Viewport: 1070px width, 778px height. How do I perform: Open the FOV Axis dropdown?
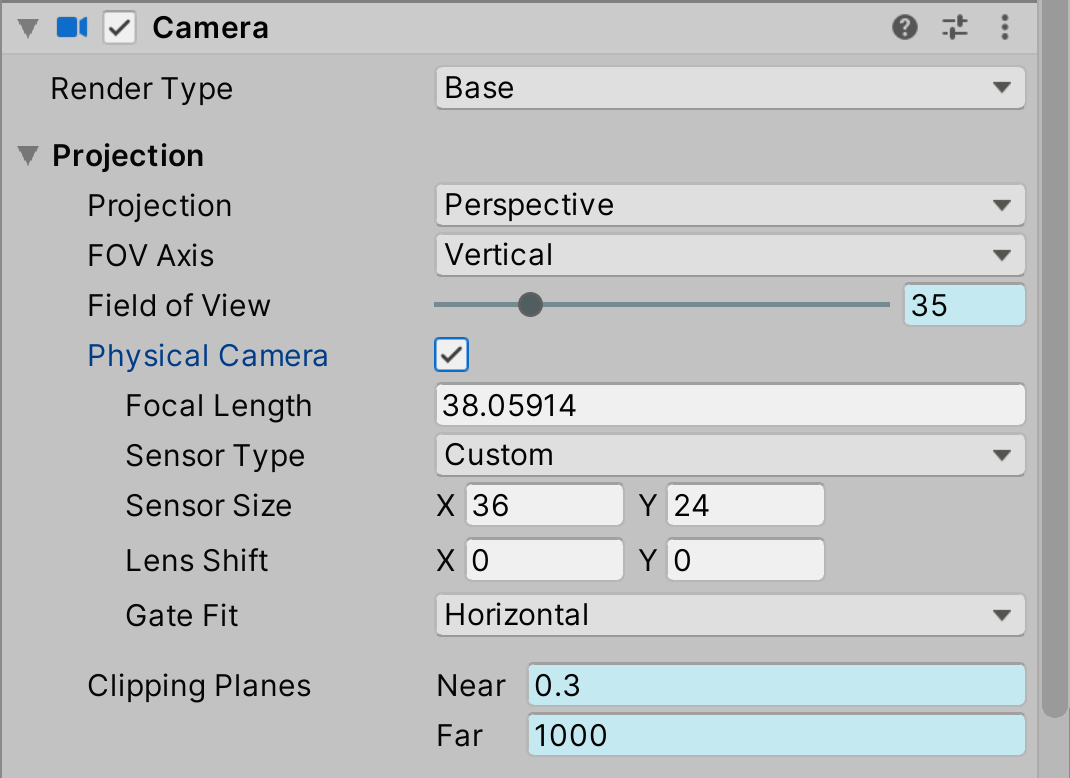point(730,255)
